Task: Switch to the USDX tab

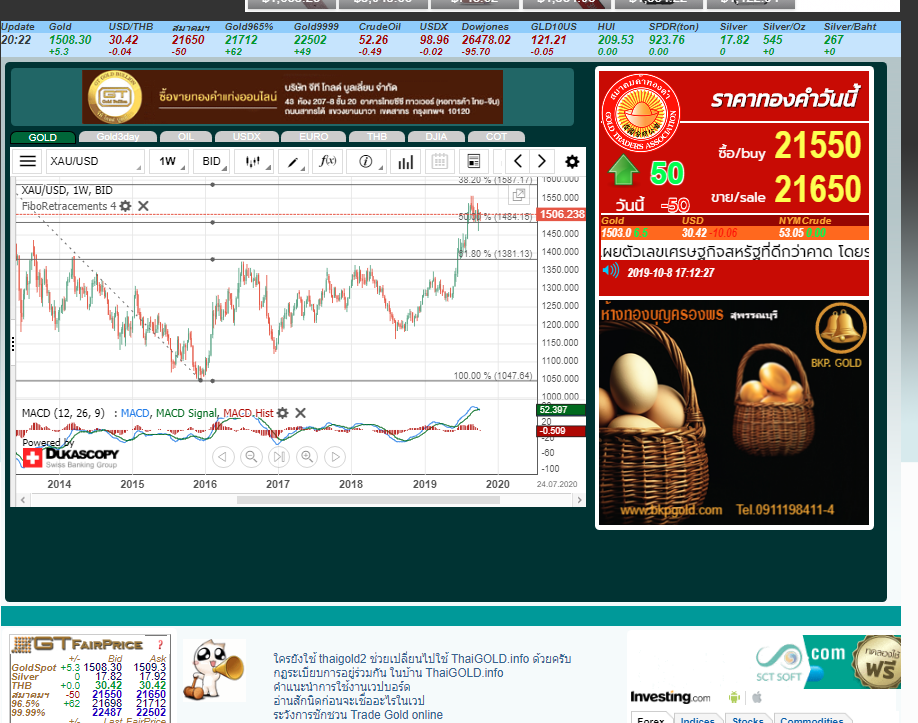Action: (246, 137)
